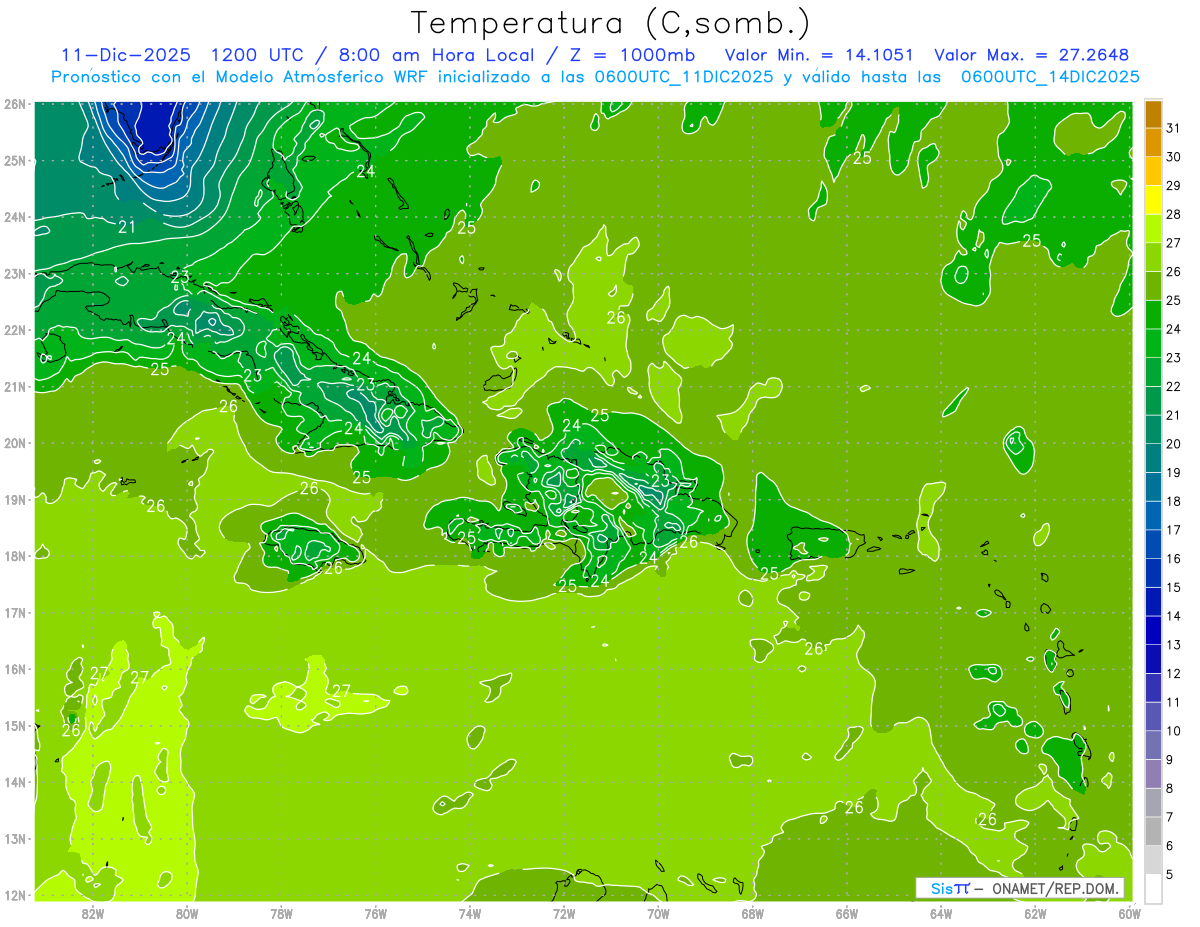Click the color scale value "27"
The width and height of the screenshot is (1200, 927).
point(1173,243)
